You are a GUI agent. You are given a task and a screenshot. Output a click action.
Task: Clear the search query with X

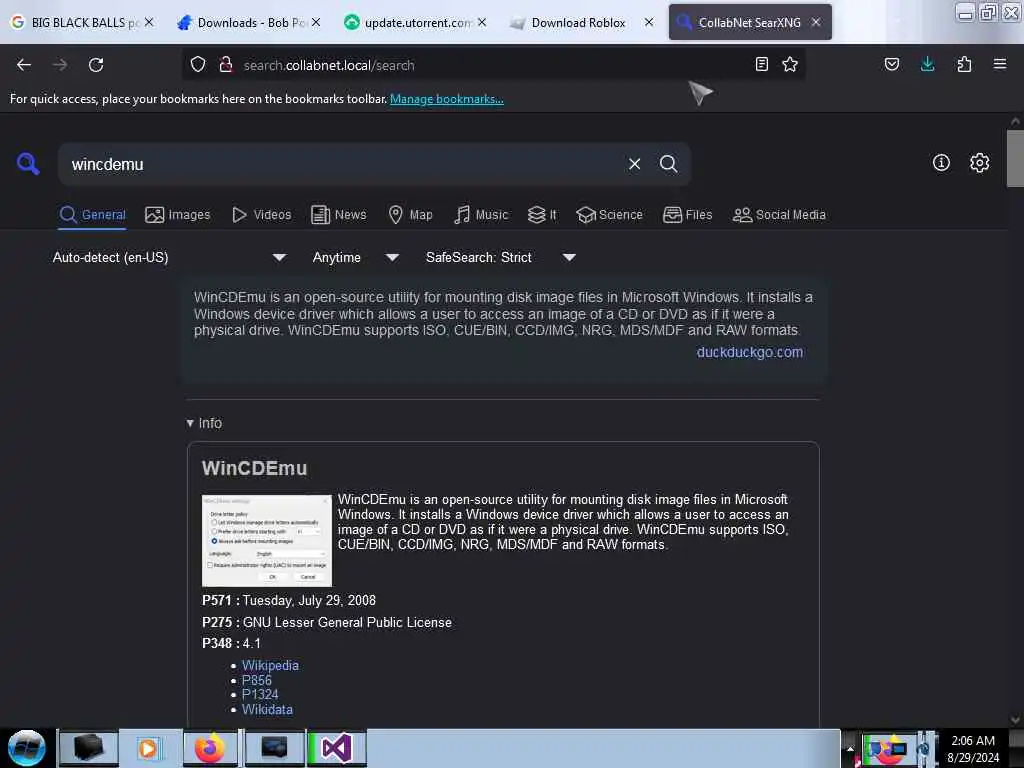click(634, 164)
